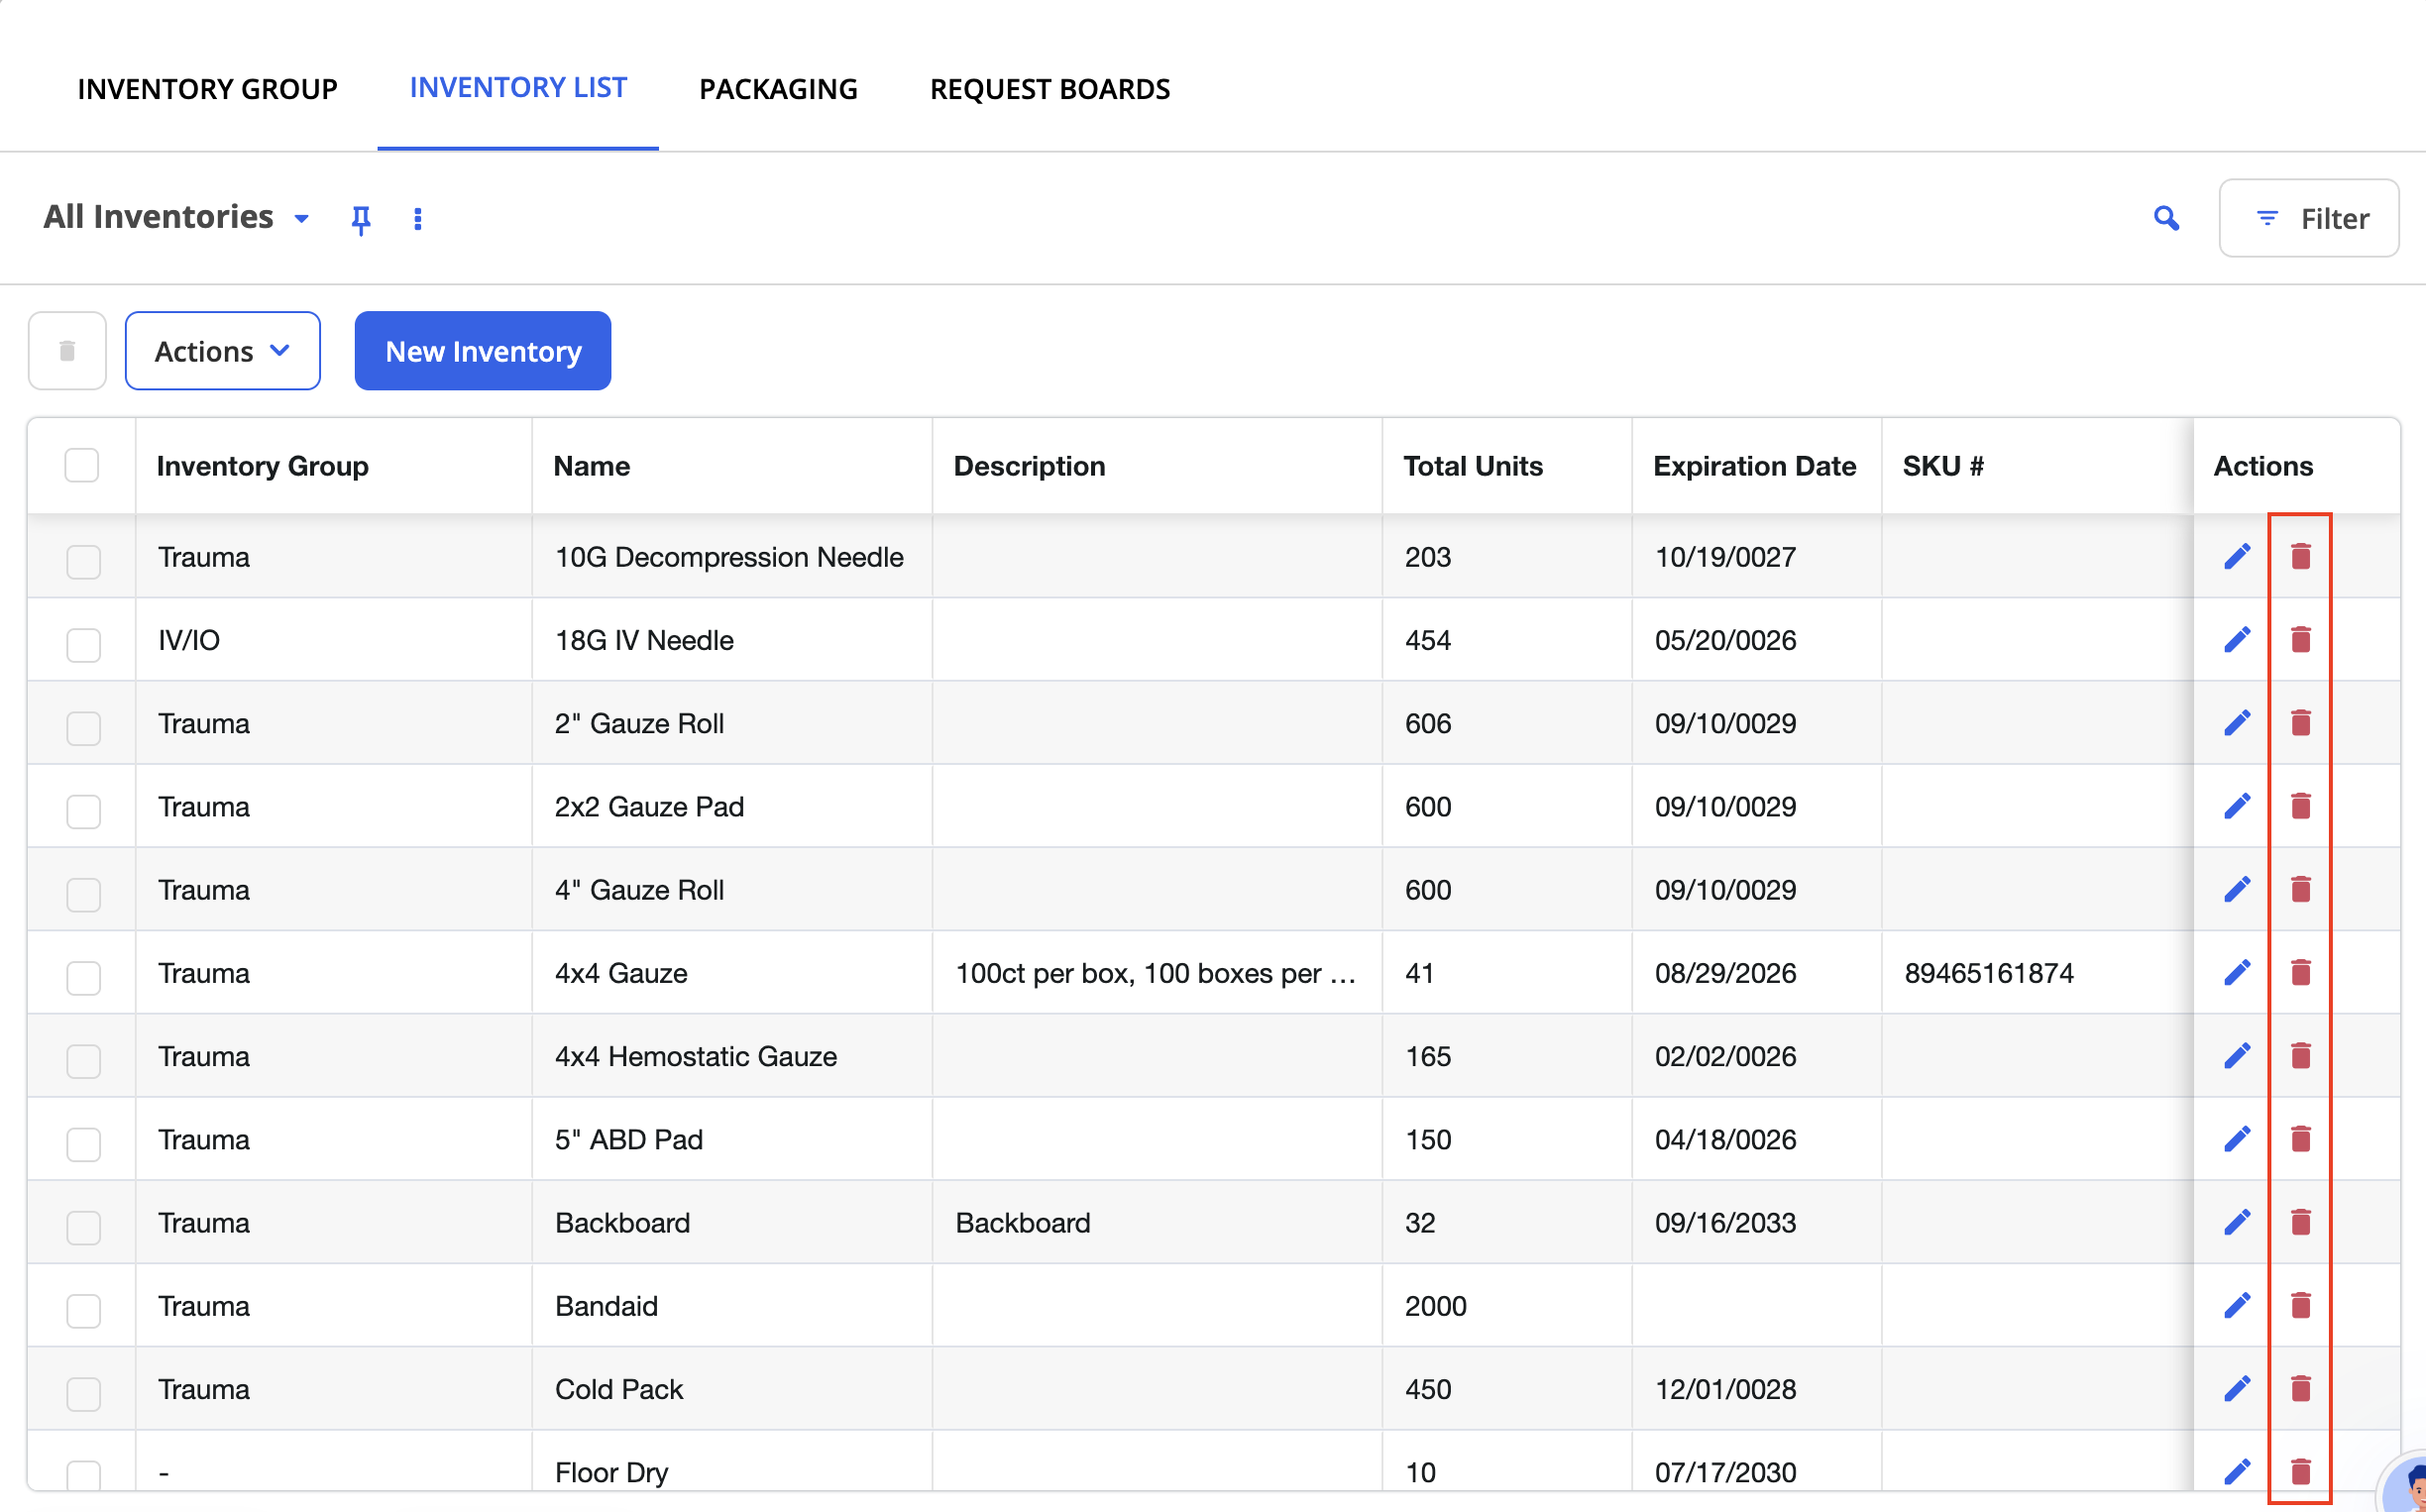Check the Backboard row checkbox

[84, 1227]
